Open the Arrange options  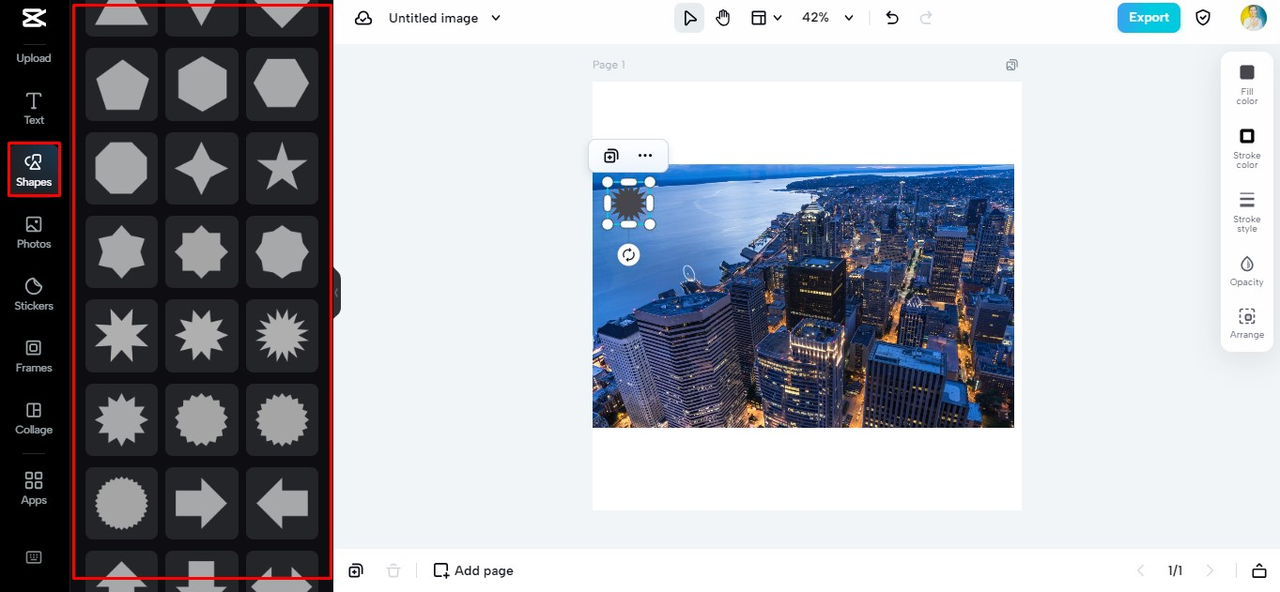point(1247,324)
